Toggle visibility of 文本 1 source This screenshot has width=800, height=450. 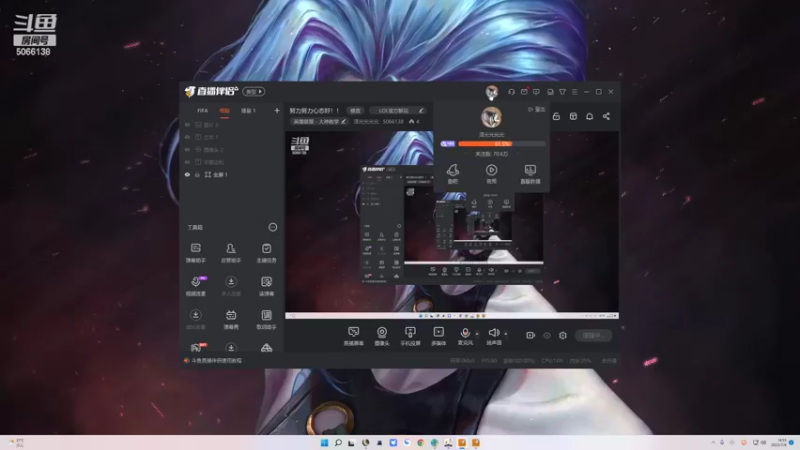point(187,137)
